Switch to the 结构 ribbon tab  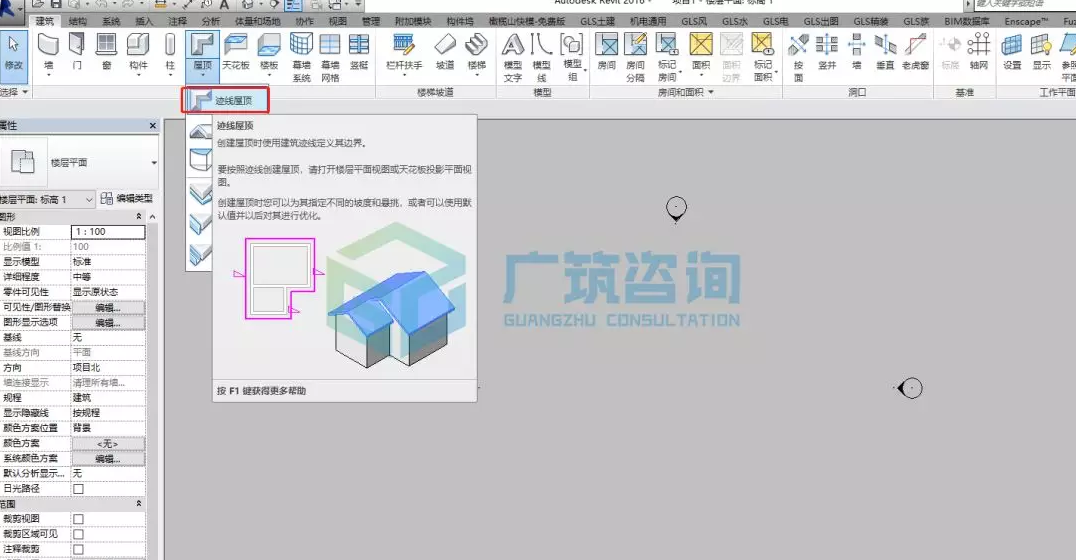(78, 21)
